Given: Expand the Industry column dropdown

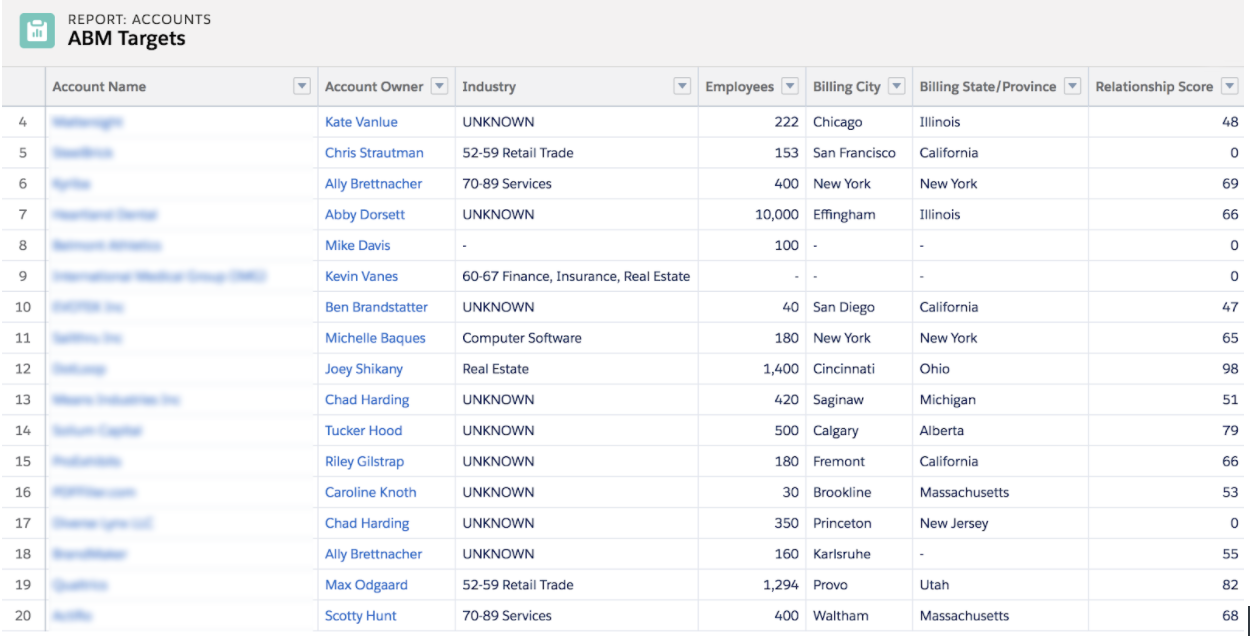Looking at the screenshot, I should click(682, 87).
